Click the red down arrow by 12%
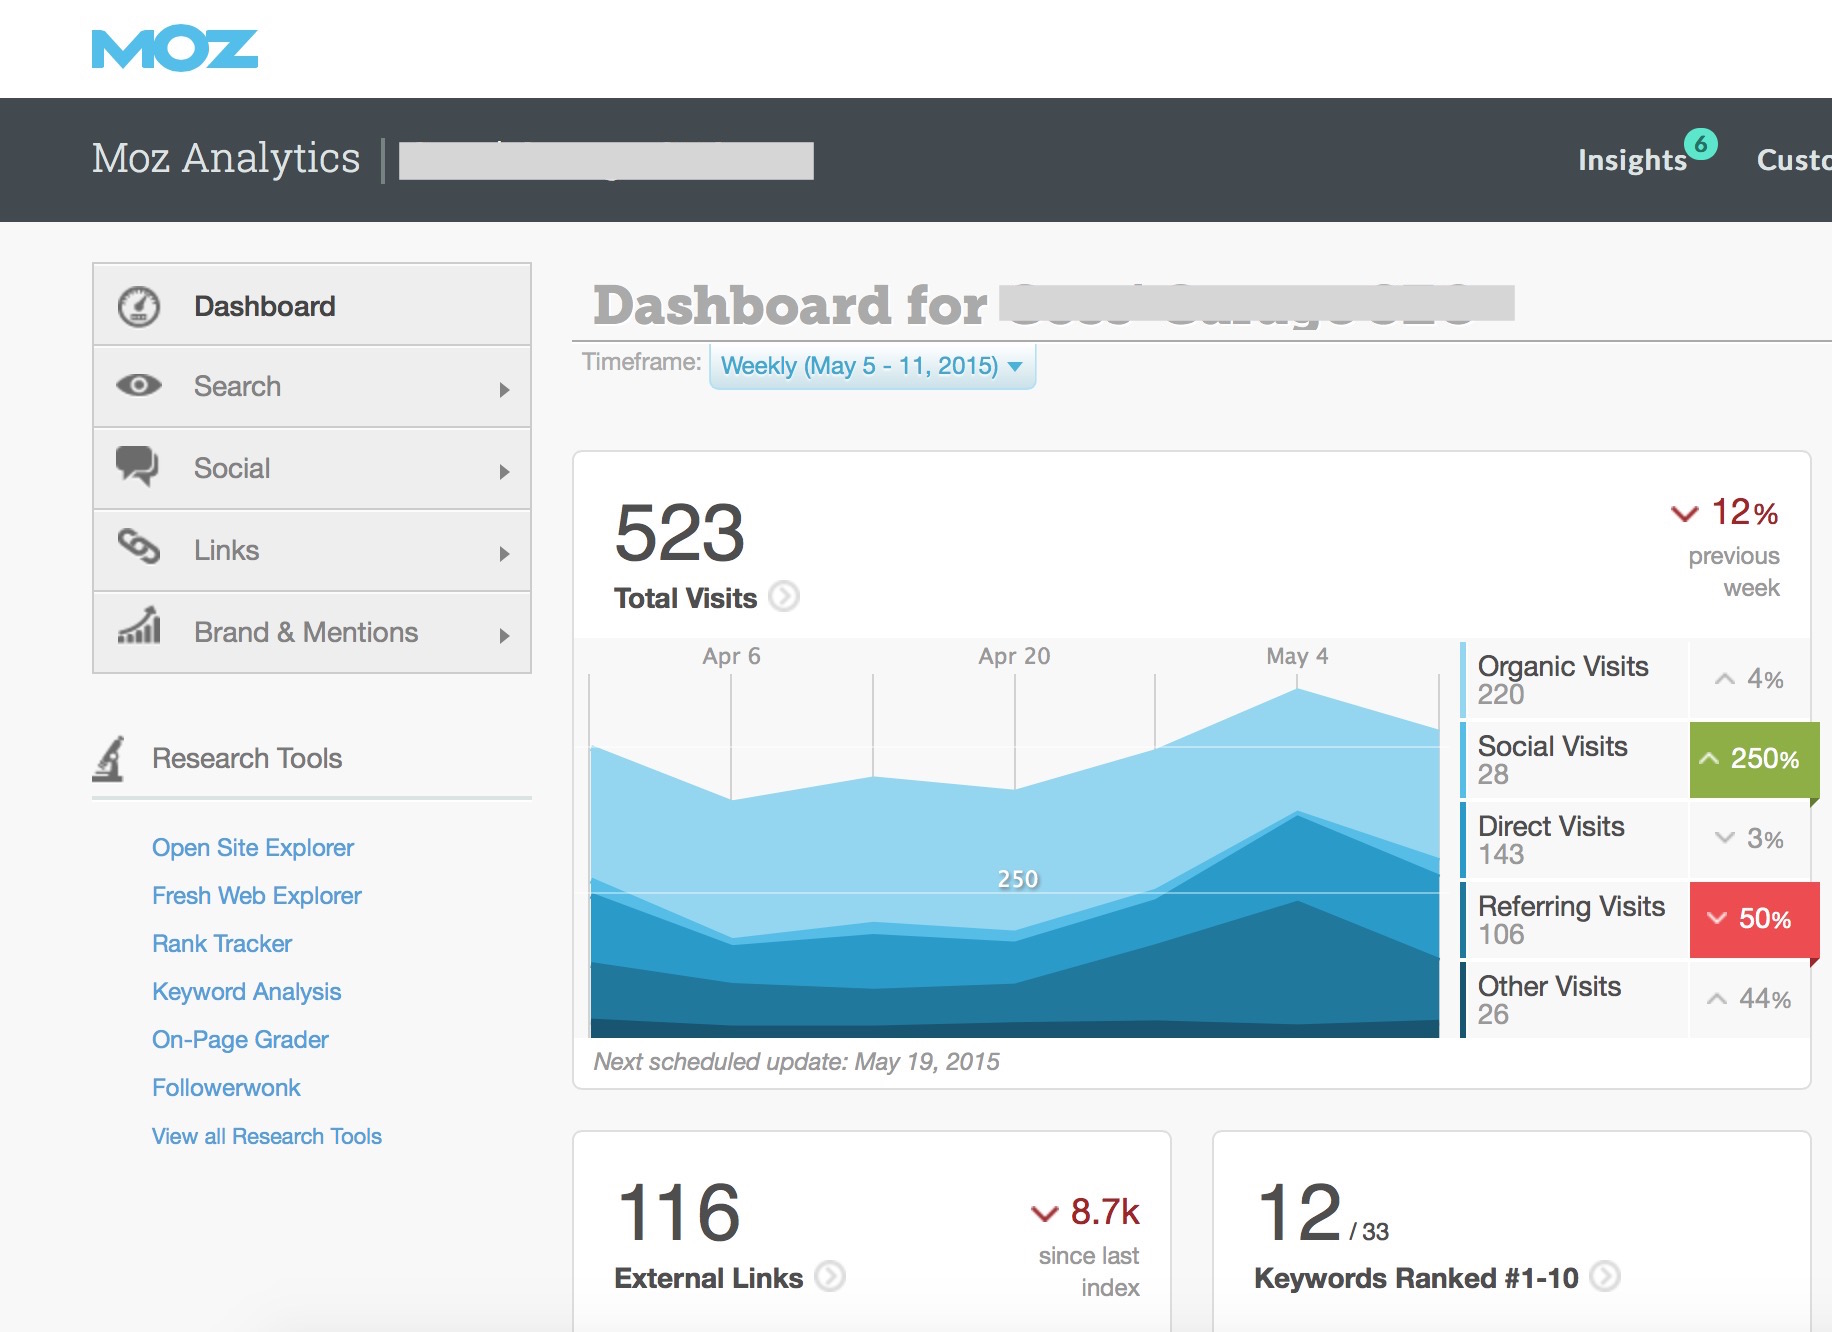 point(1685,514)
